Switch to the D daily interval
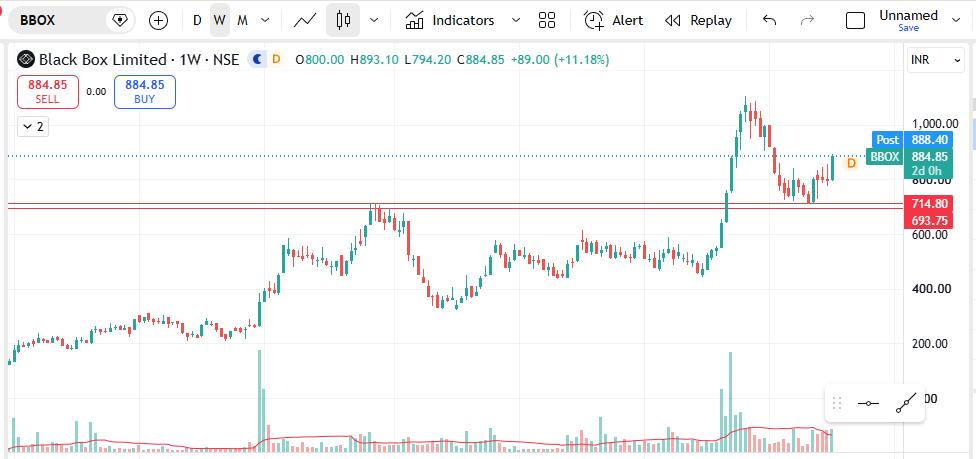976x459 pixels. 197,21
